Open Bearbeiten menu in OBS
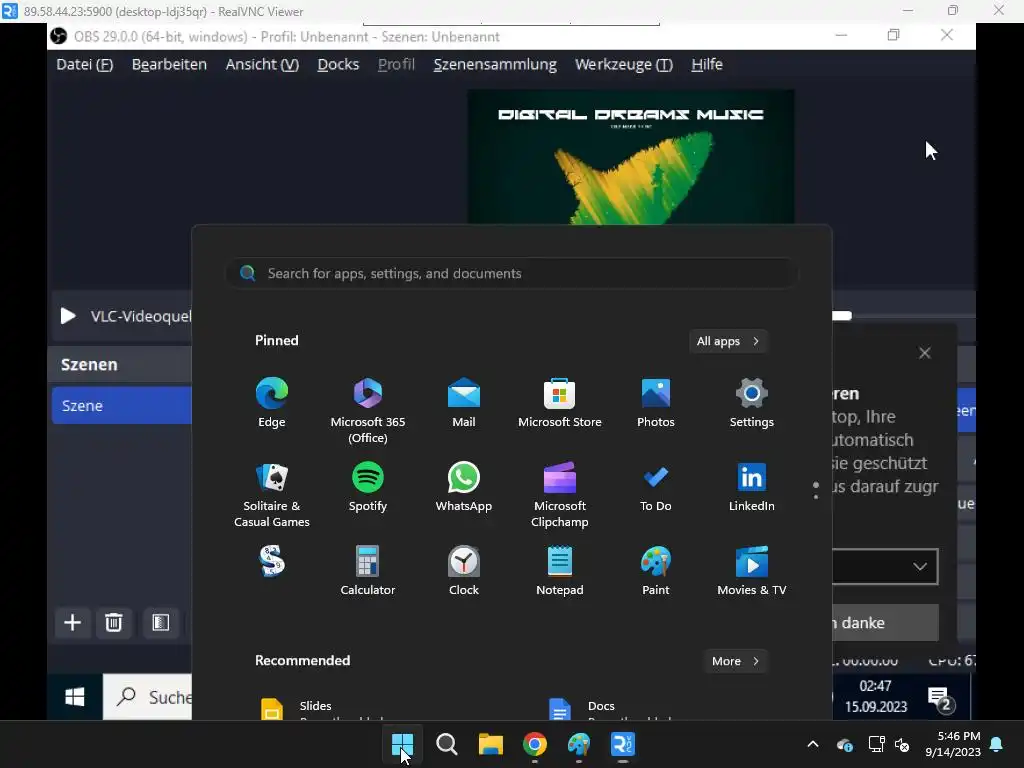Screen dimensions: 1024x768 coord(169,65)
